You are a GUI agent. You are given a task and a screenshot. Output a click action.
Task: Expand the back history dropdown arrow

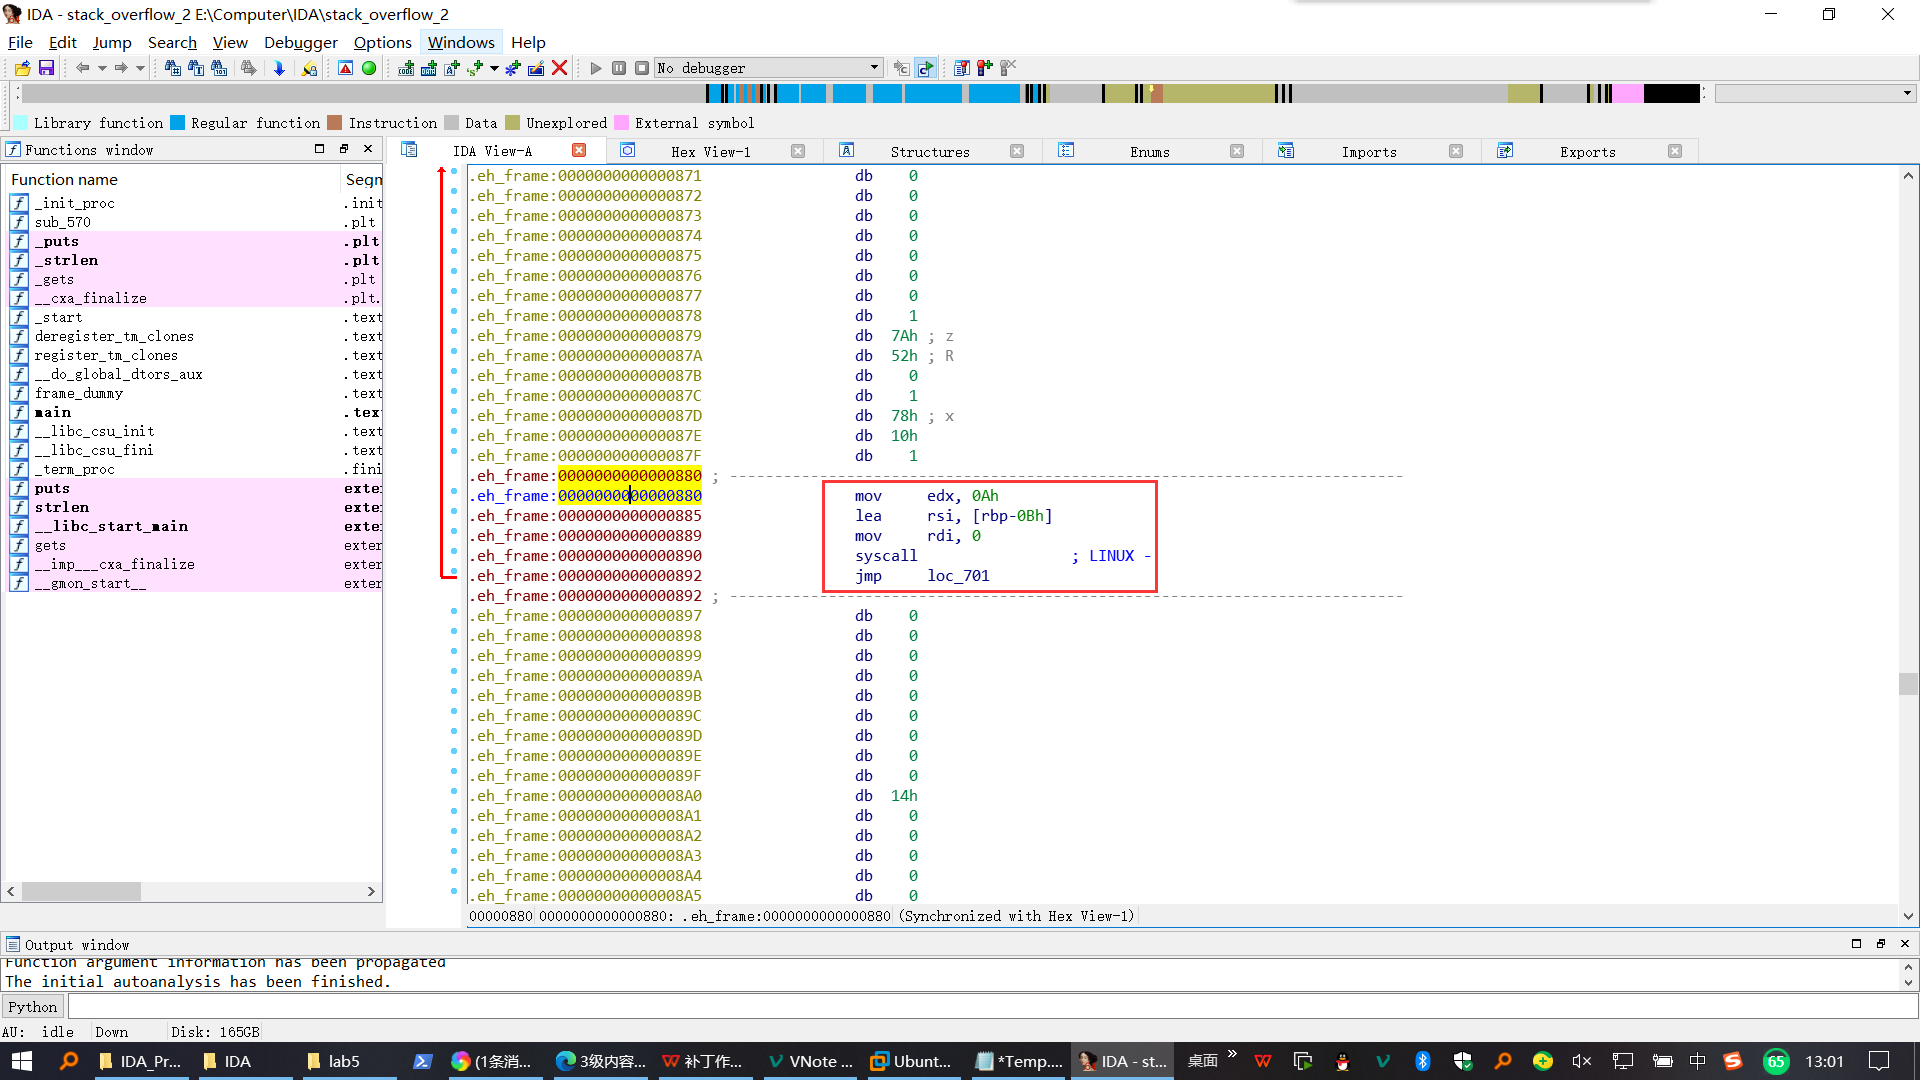pyautogui.click(x=101, y=68)
